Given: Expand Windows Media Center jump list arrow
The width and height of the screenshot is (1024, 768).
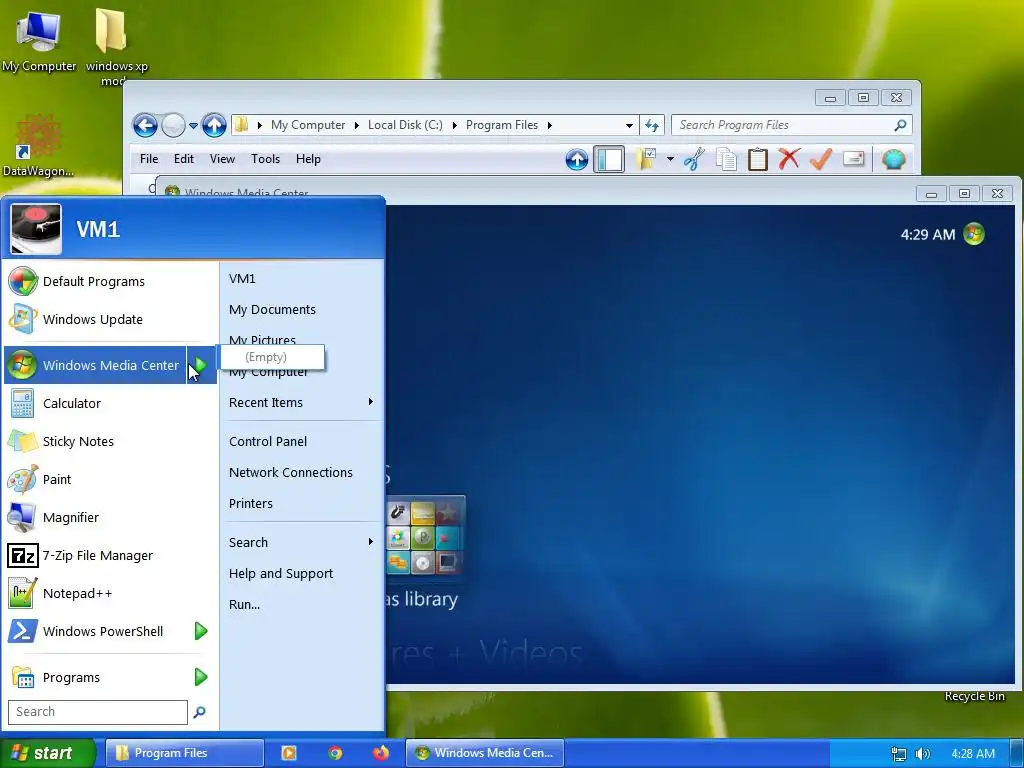Looking at the screenshot, I should tap(202, 365).
